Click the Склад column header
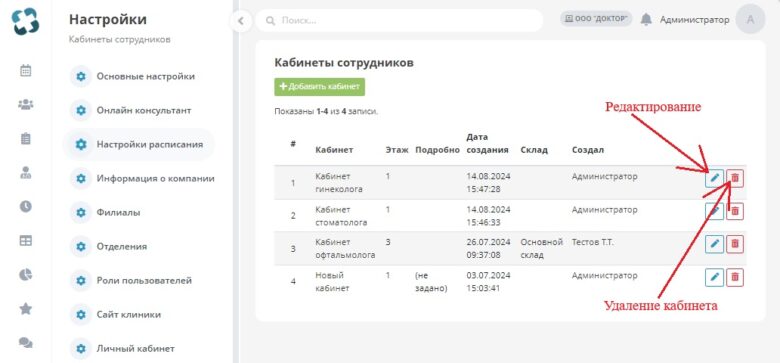The width and height of the screenshot is (780, 363). (x=534, y=150)
